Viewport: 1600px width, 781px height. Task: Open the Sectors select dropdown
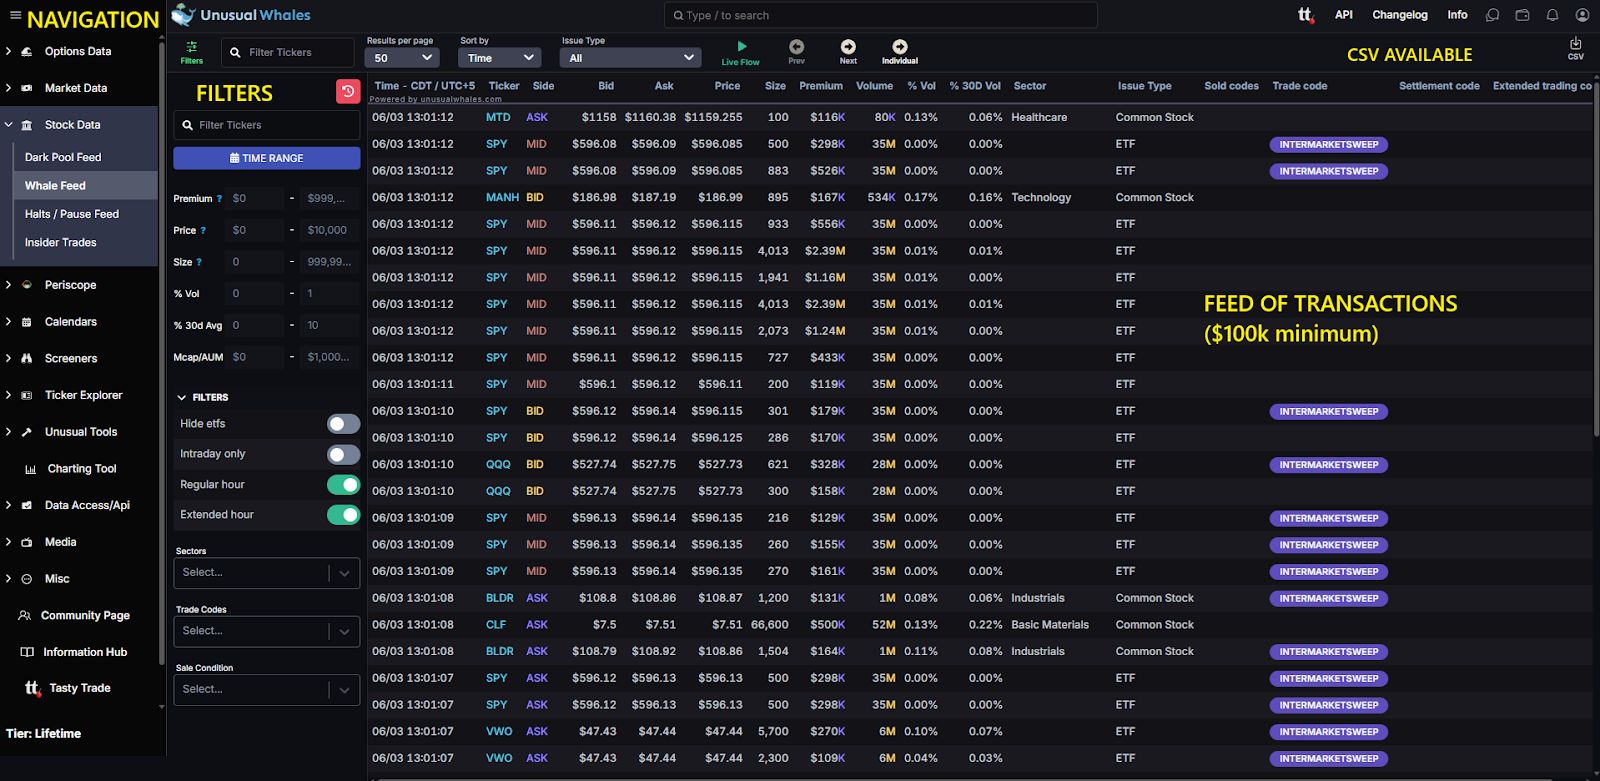(x=266, y=573)
